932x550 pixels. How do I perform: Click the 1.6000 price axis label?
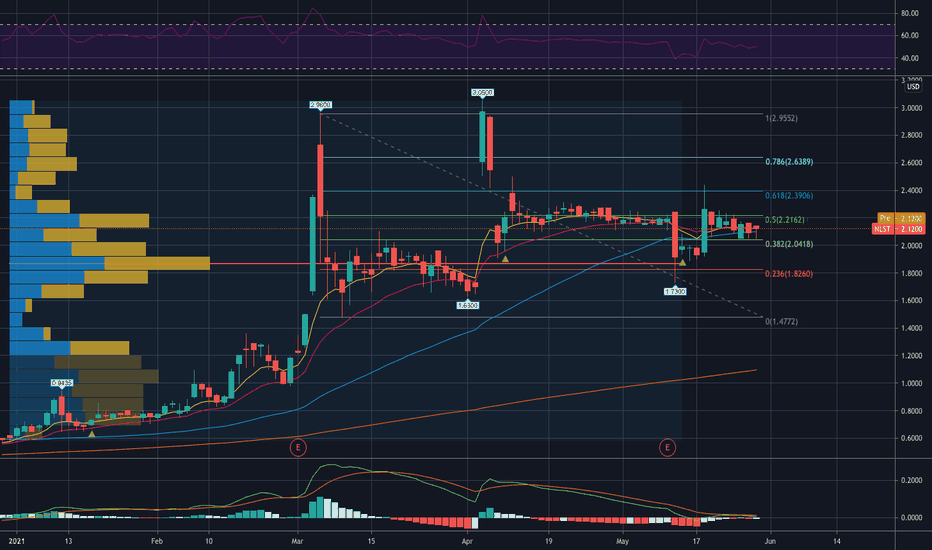[911, 301]
